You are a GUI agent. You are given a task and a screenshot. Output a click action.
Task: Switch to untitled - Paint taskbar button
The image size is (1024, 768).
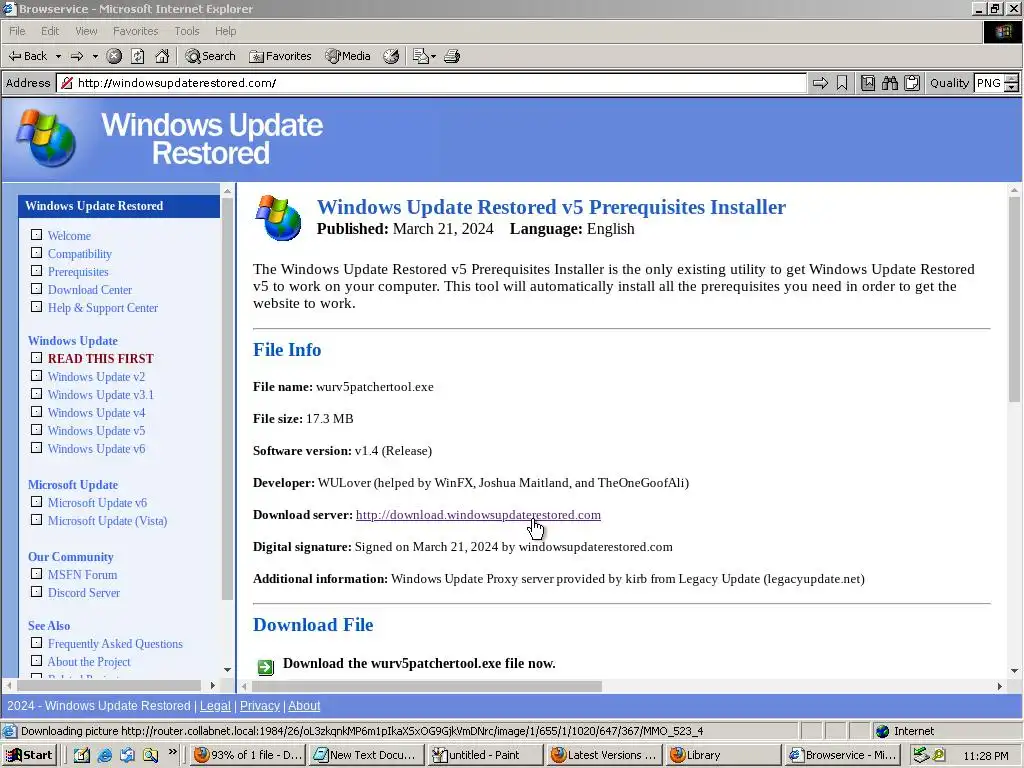[485, 755]
